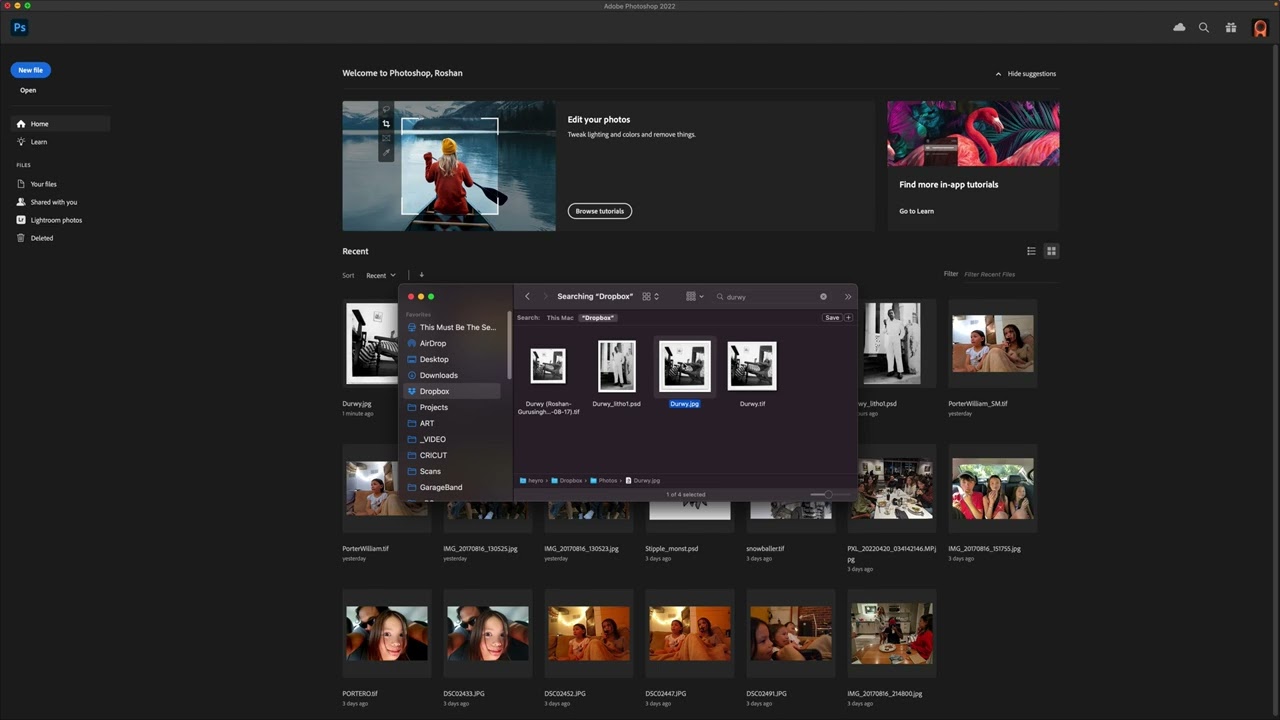Viewport: 1280px width, 720px height.
Task: Open recent file DSC02433.JPG
Action: 488,633
